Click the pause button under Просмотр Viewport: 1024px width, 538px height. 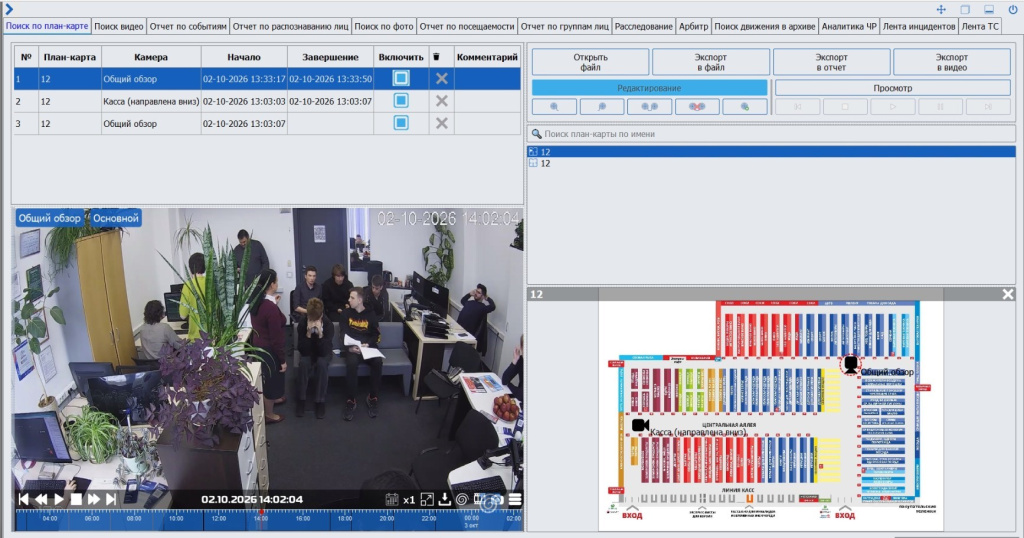940,106
